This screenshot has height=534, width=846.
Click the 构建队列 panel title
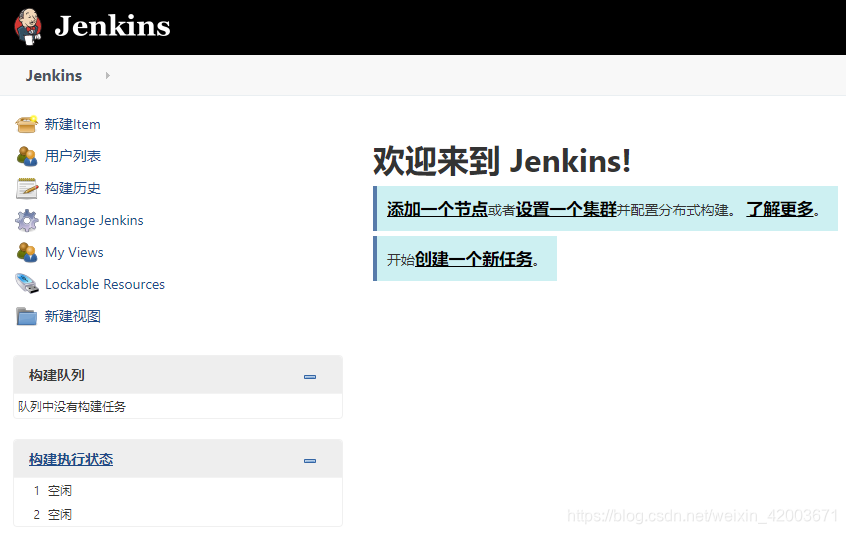57,375
